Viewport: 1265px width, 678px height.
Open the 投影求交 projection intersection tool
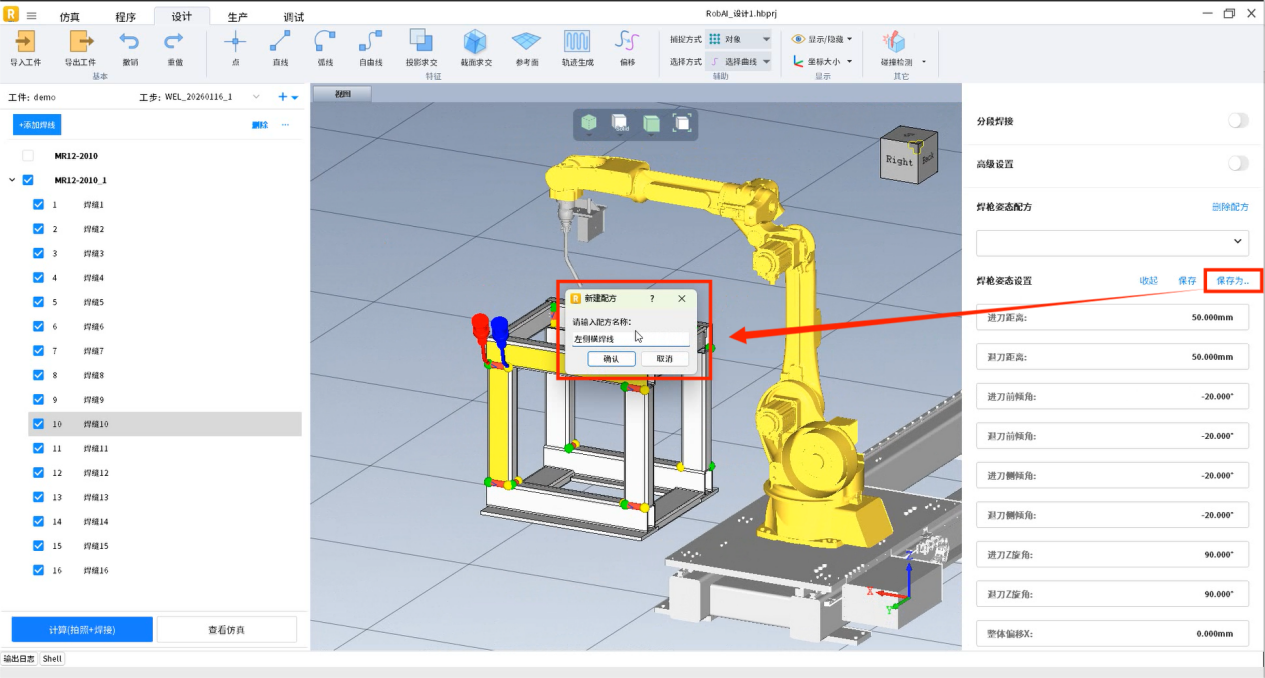[x=421, y=42]
